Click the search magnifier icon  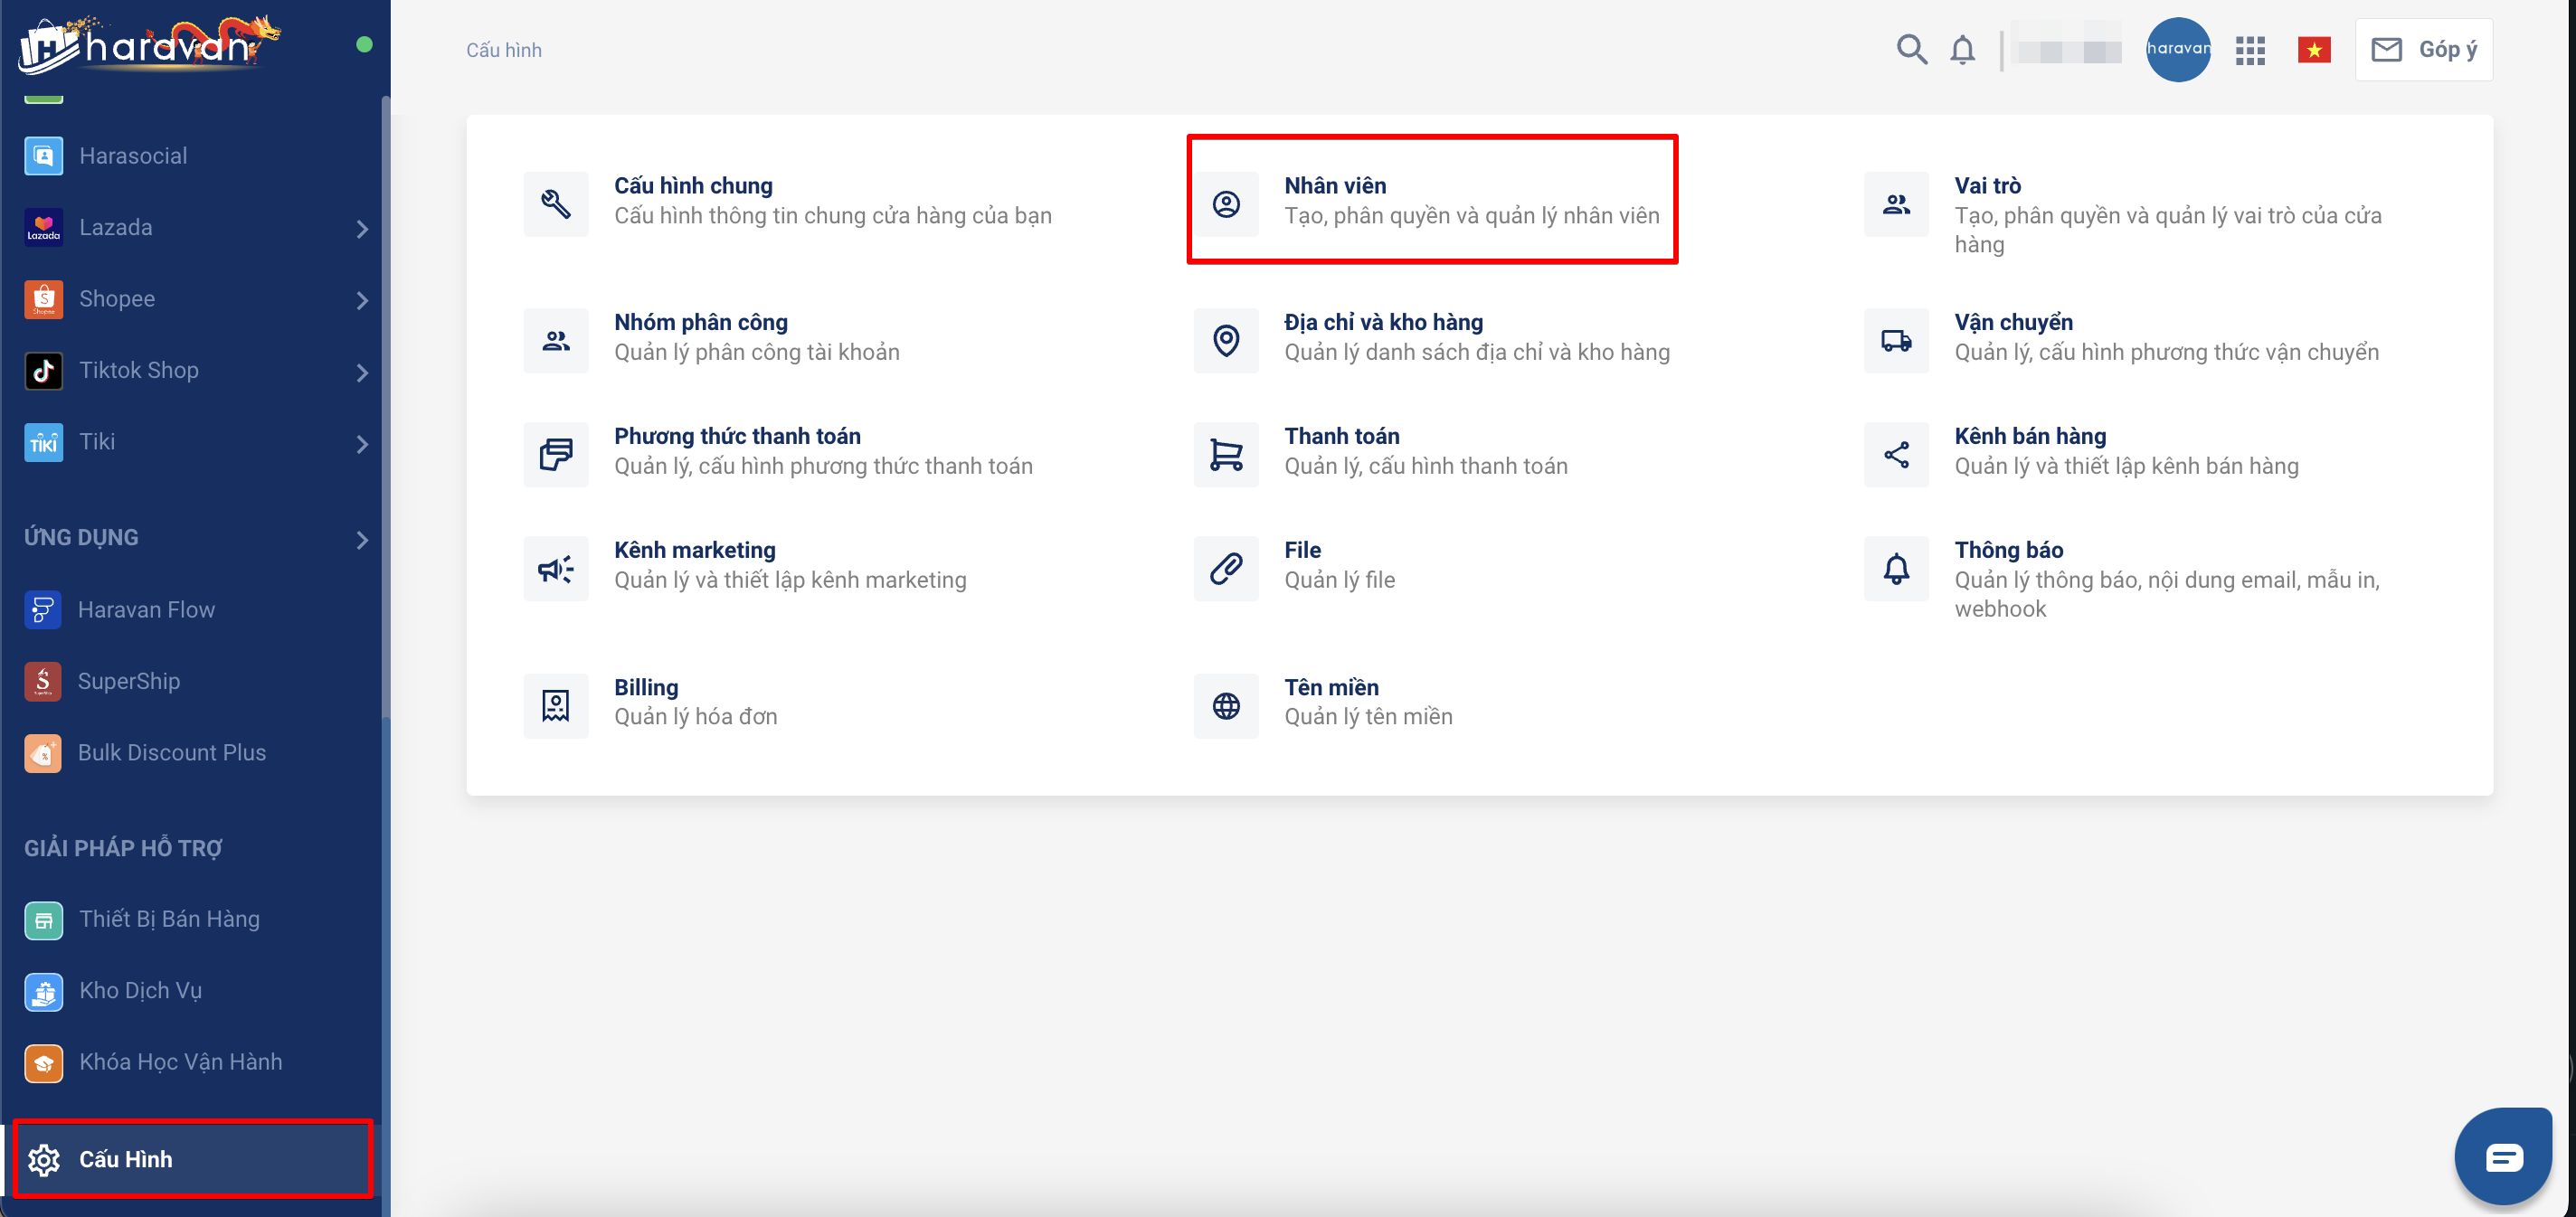[1911, 49]
